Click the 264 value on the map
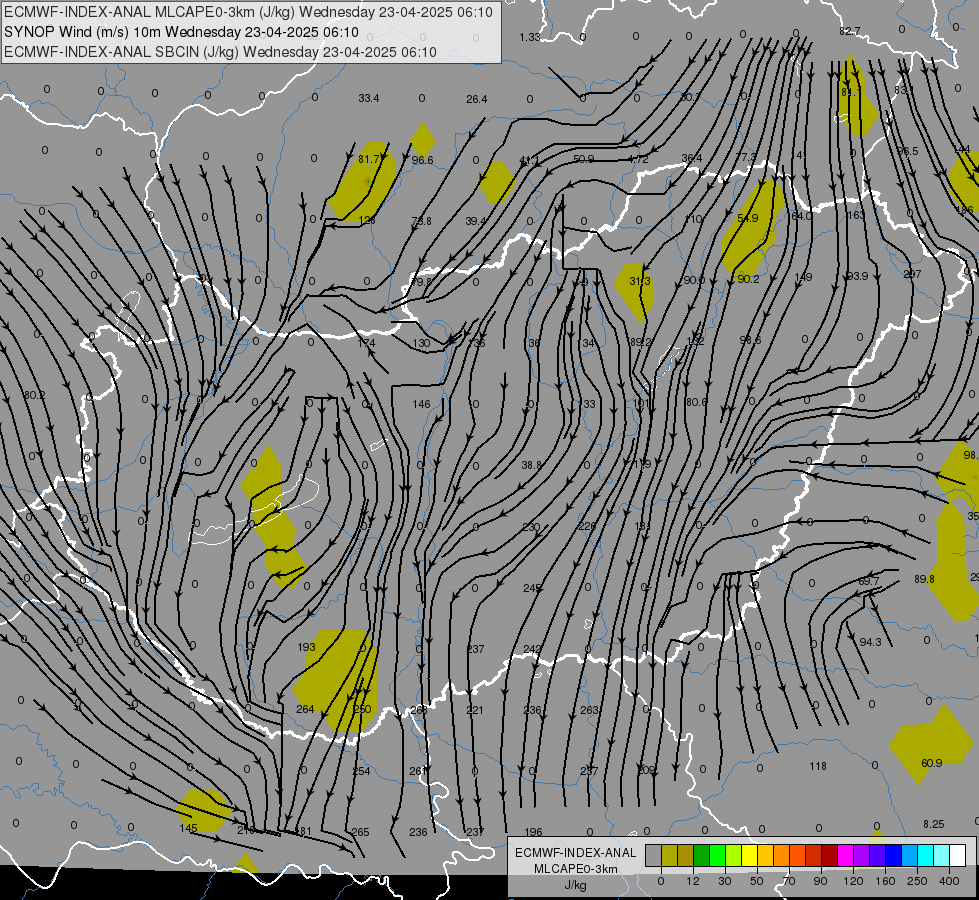Viewport: 979px width, 900px height. (305, 709)
